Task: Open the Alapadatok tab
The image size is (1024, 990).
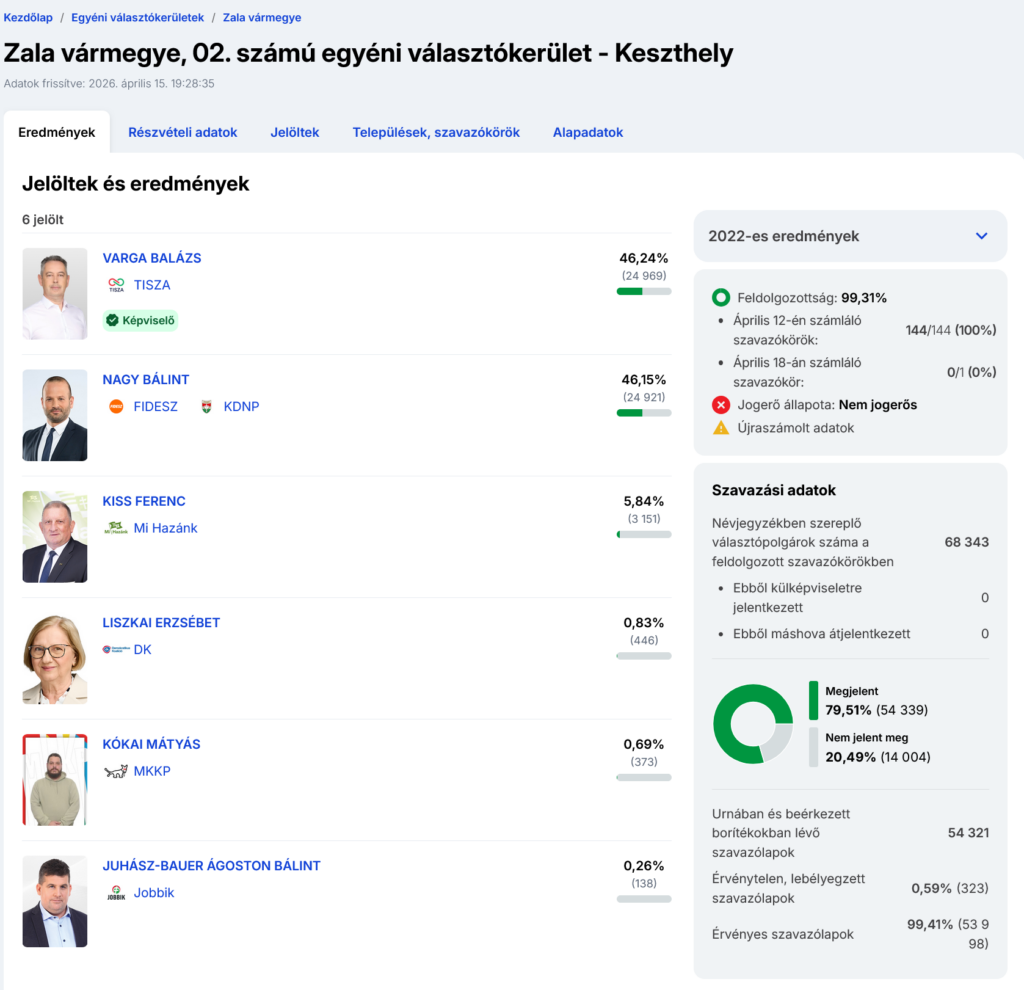Action: pyautogui.click(x=588, y=132)
